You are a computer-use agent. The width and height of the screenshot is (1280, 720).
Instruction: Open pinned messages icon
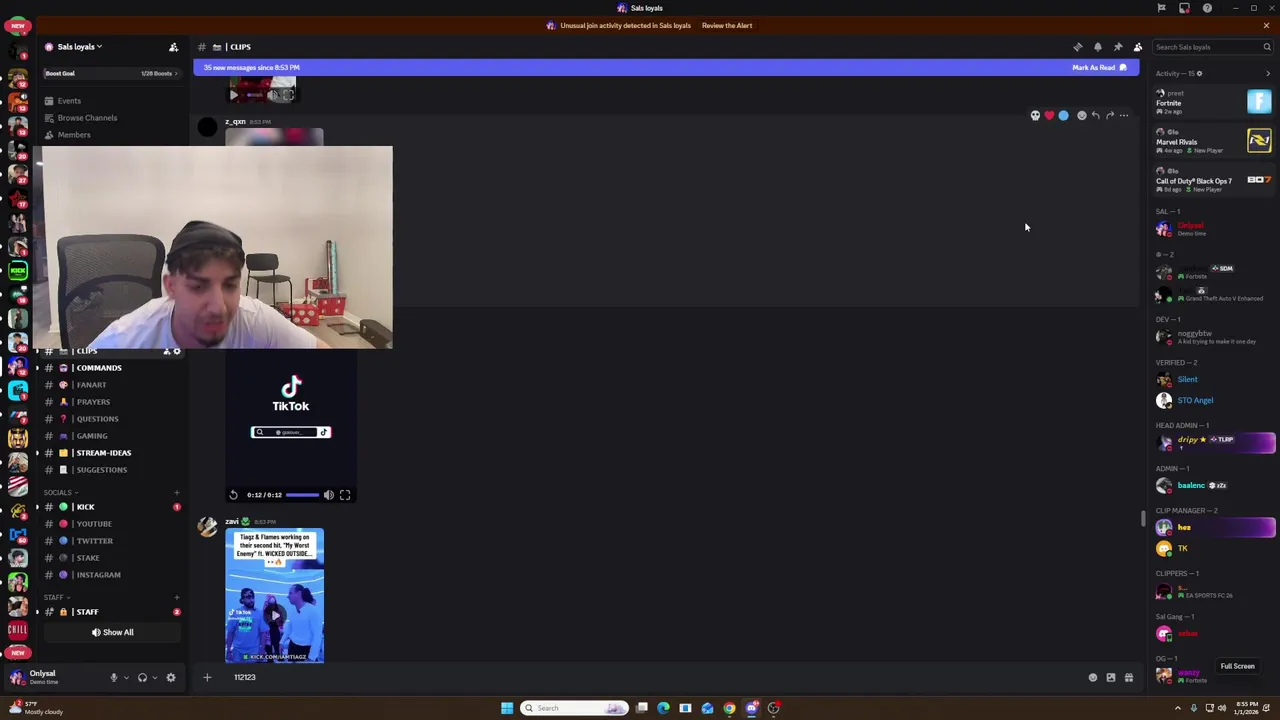[x=1118, y=47]
